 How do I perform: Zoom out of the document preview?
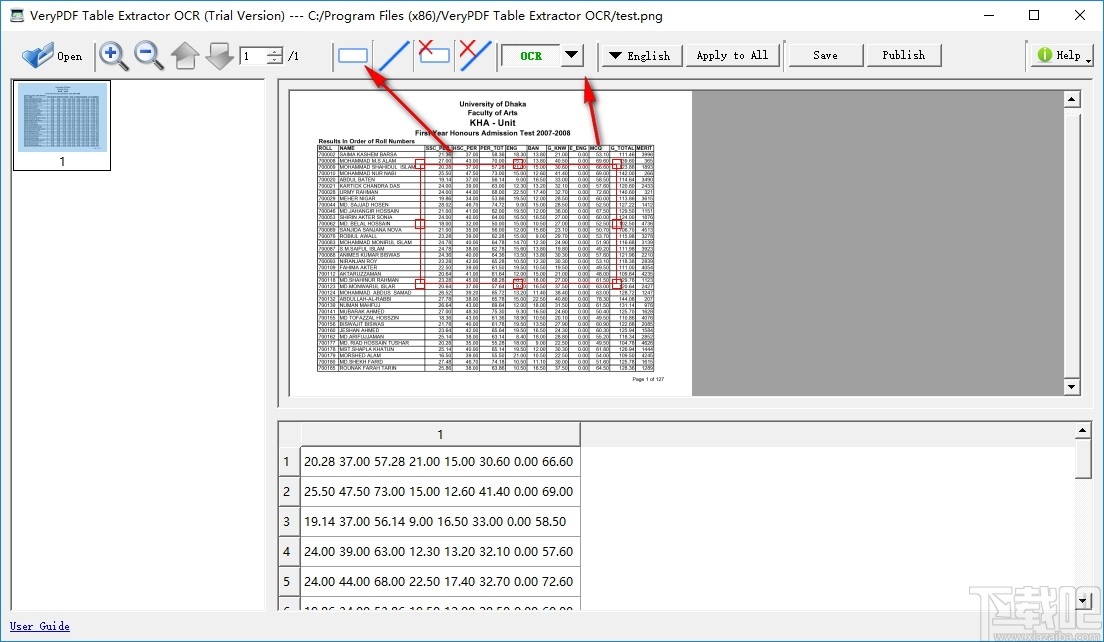click(149, 56)
